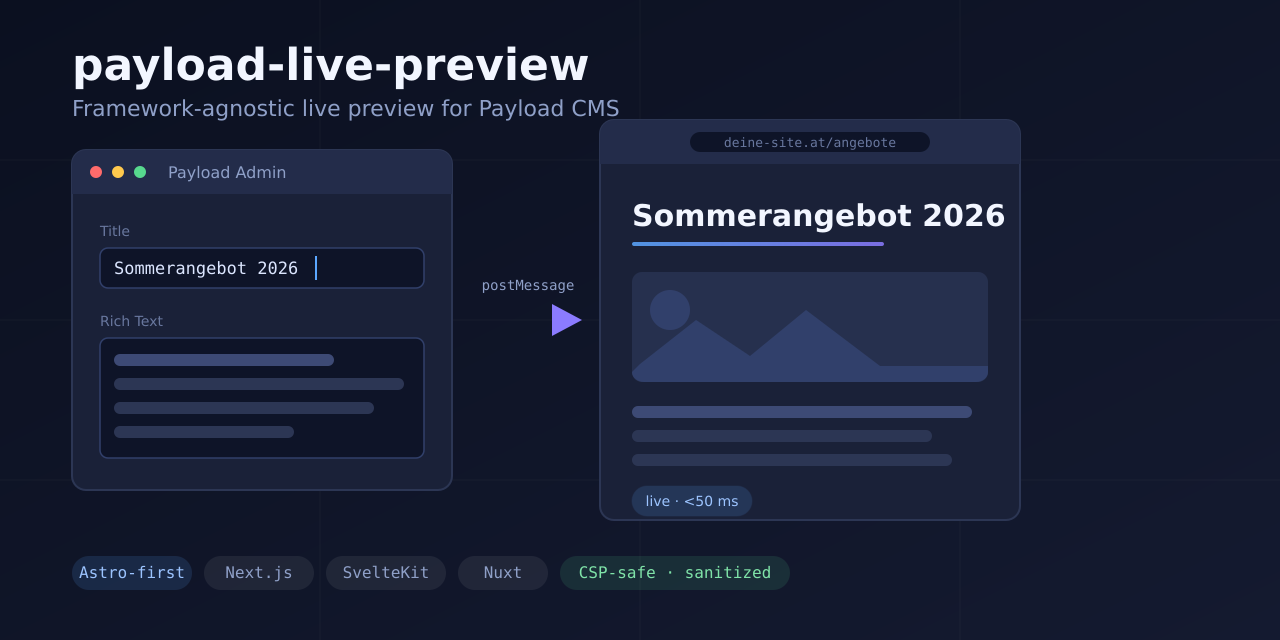Click the mountain image placeholder in preview
The image size is (1280, 640).
click(810, 327)
